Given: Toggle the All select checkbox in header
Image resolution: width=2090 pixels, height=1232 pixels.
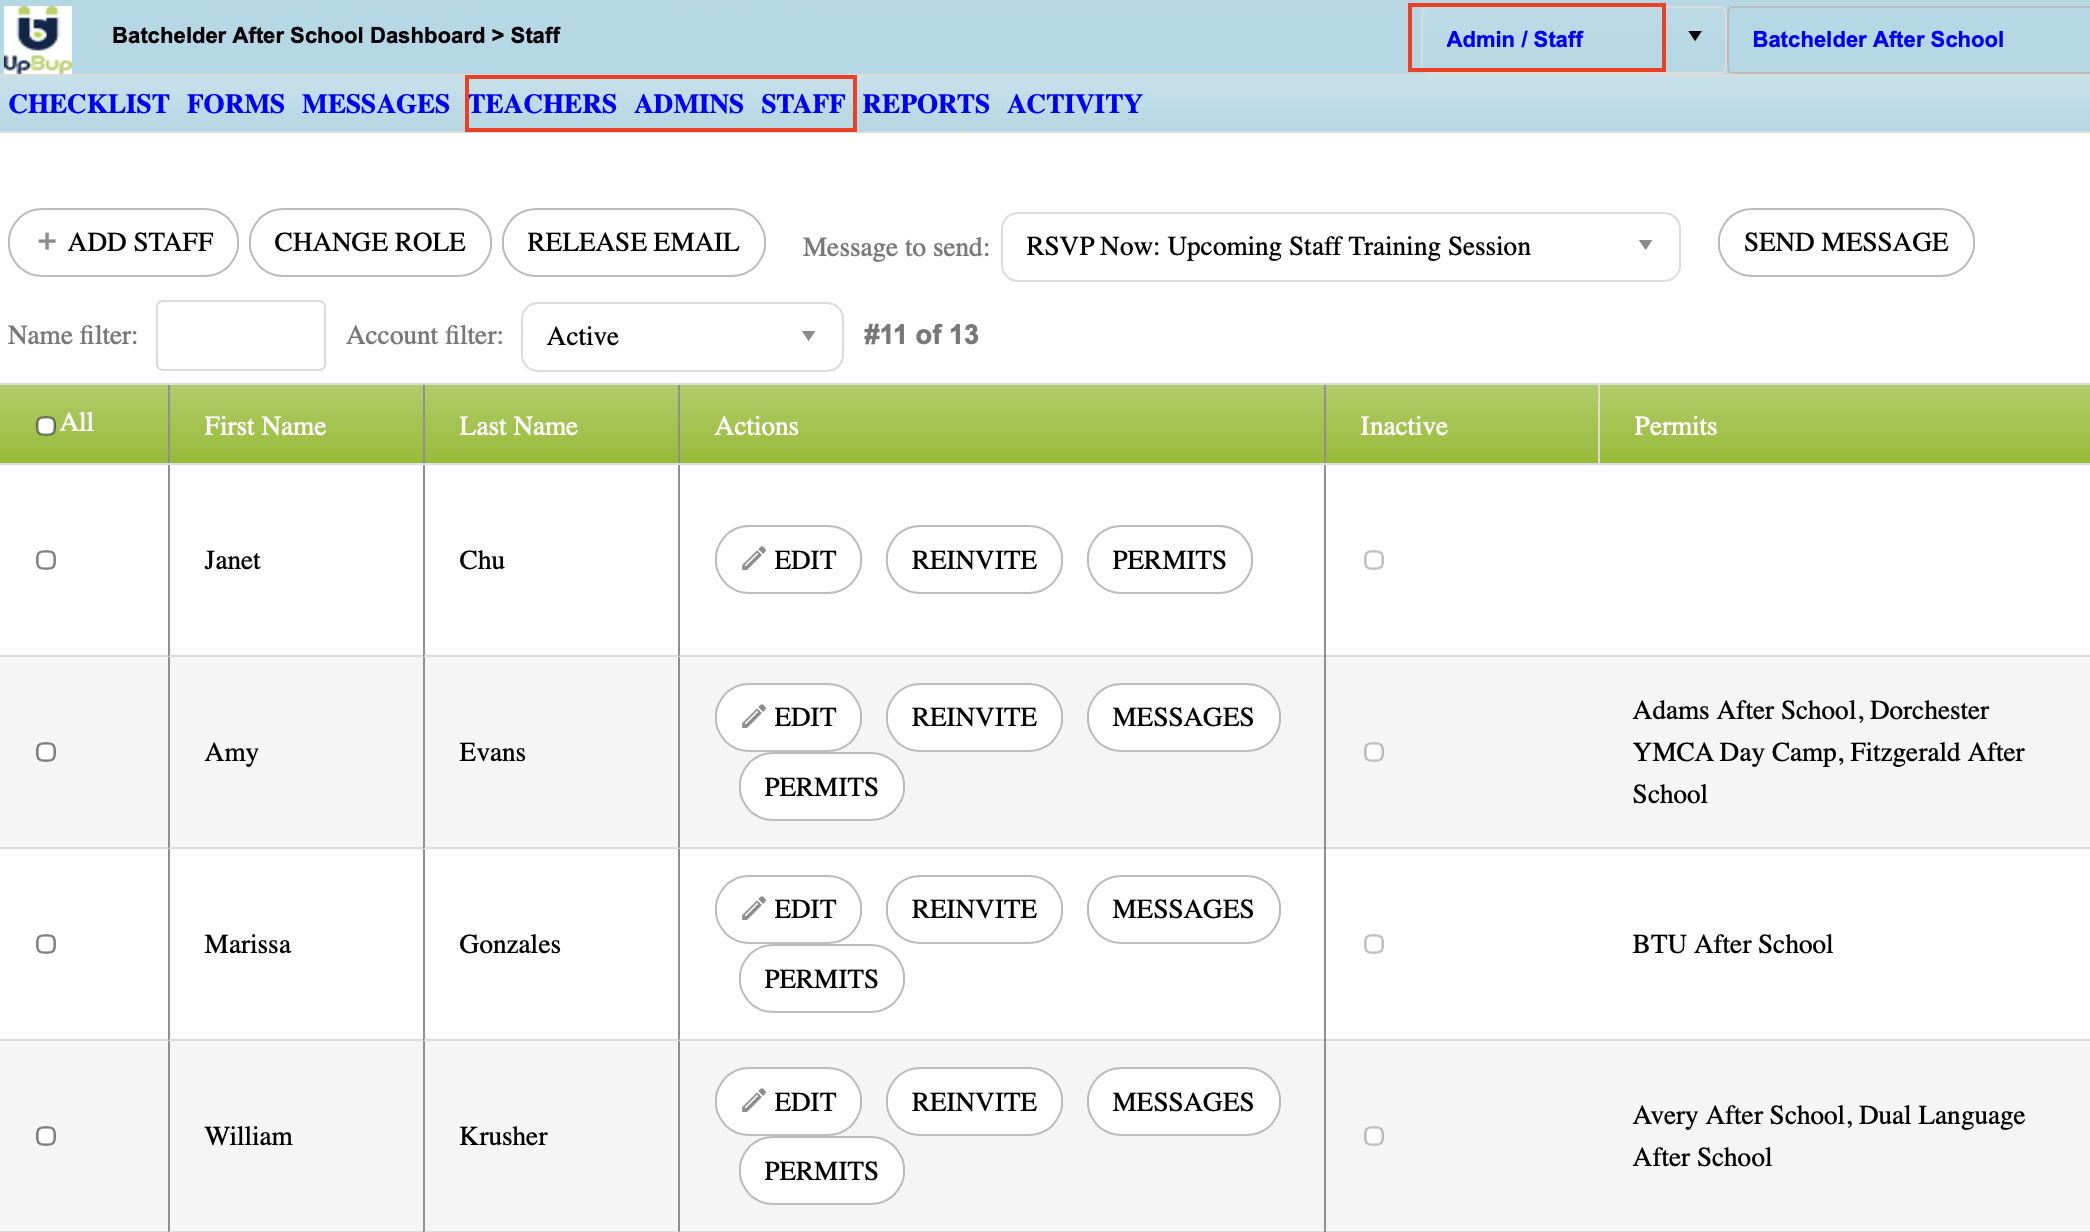Looking at the screenshot, I should pyautogui.click(x=46, y=426).
